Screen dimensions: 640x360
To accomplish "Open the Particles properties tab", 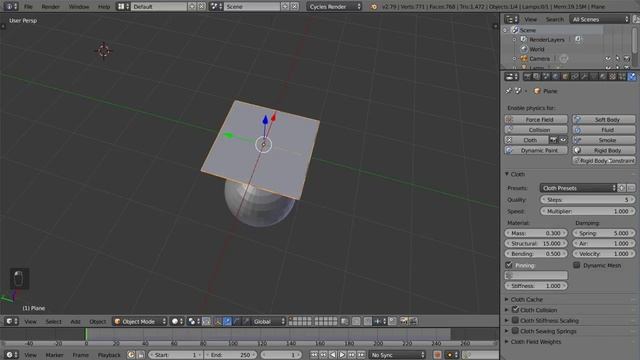I will coord(622,77).
